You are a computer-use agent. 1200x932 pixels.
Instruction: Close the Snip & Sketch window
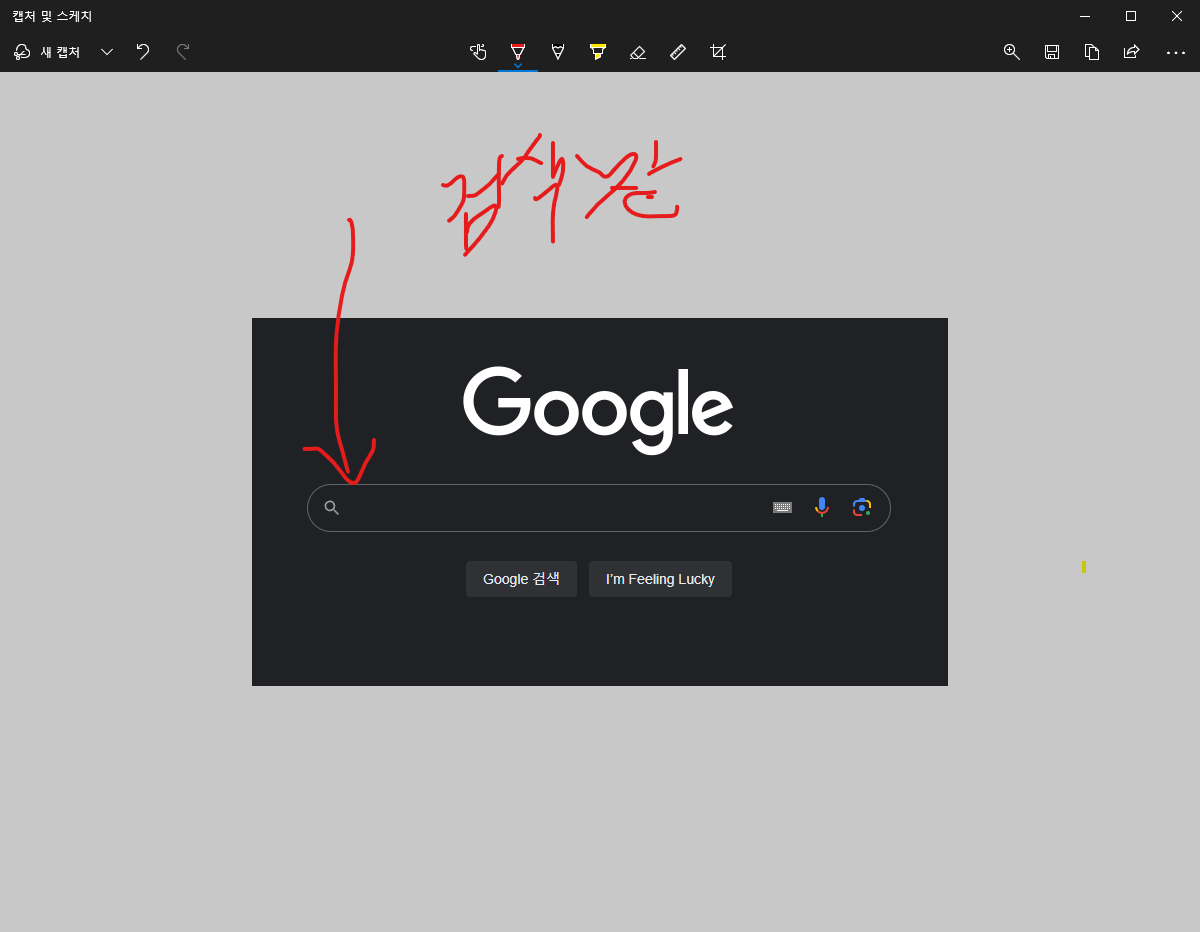pos(1177,16)
